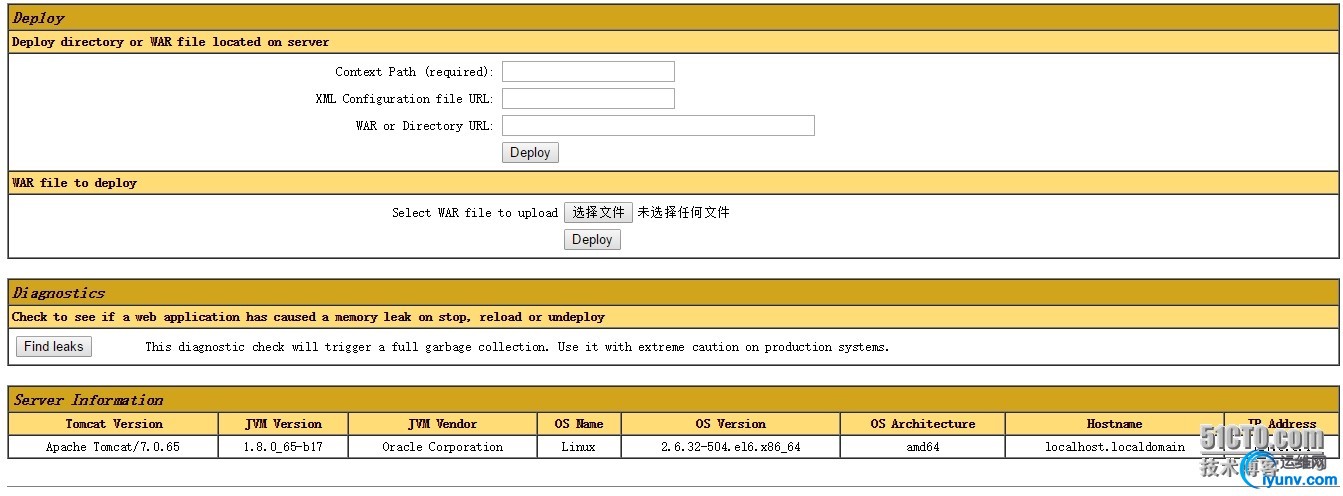Viewport: 1343px width, 496px height.
Task: Click the 'Select WAR file to upload' label
Action: tap(475, 213)
